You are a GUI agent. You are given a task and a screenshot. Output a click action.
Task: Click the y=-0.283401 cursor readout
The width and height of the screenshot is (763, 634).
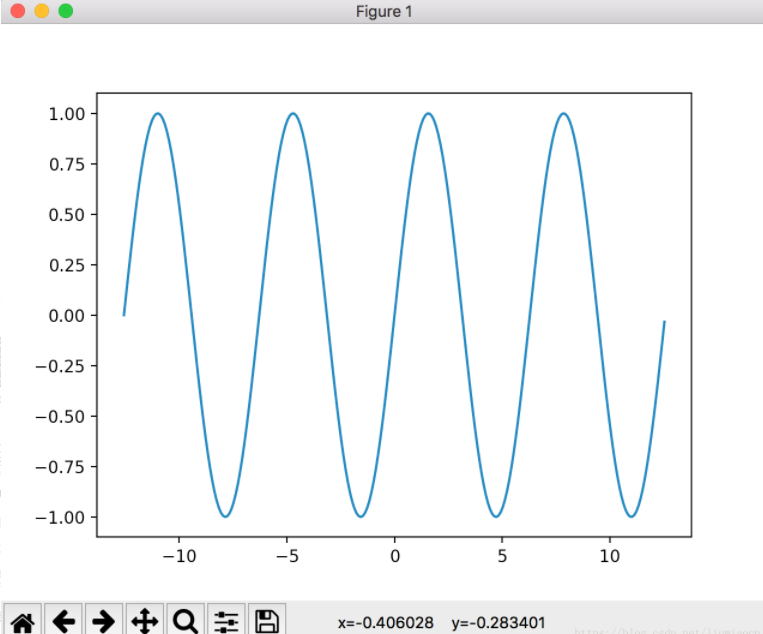498,623
